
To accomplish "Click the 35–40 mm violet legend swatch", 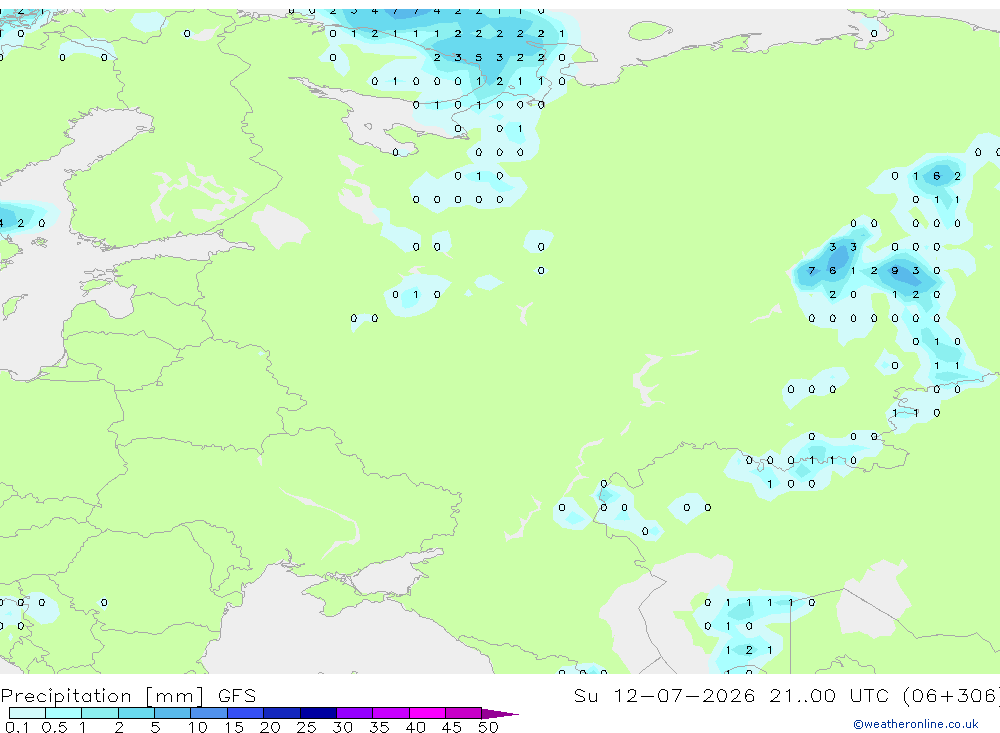I will click(x=391, y=713).
